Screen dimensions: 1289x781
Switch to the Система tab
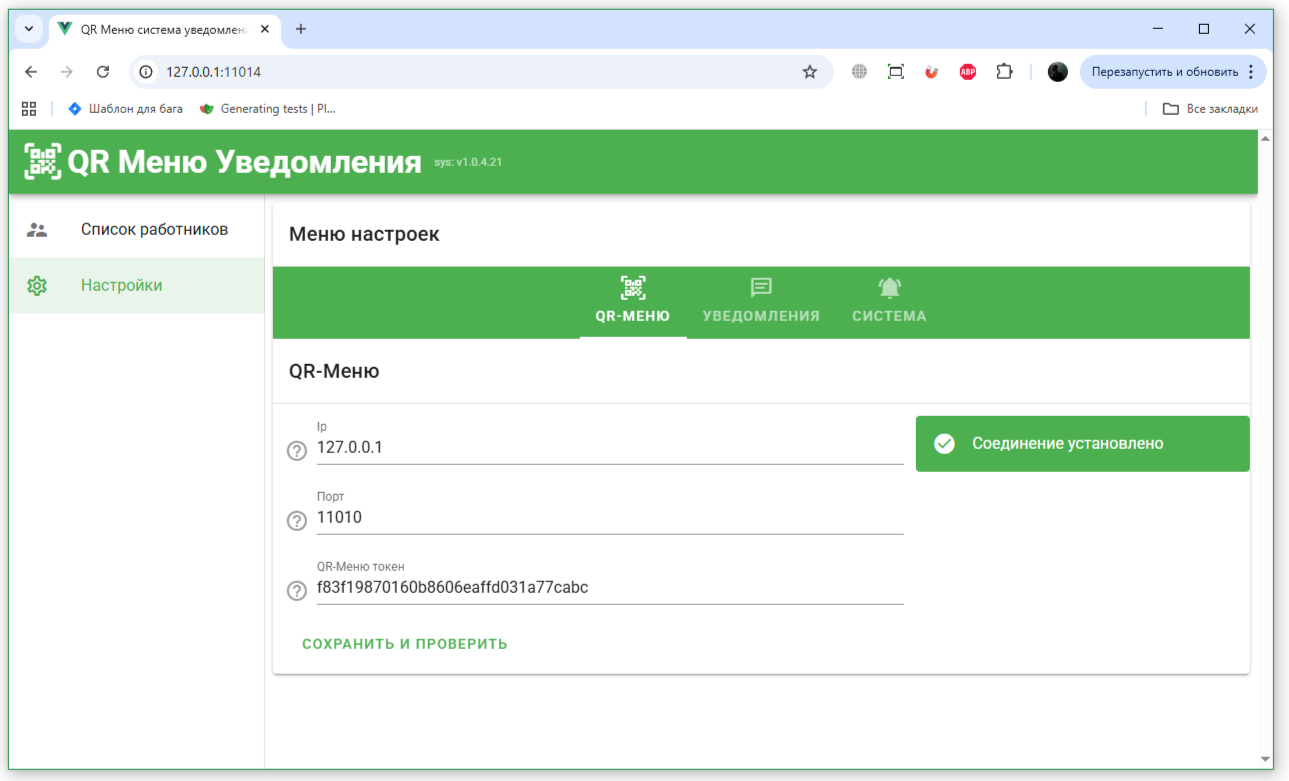[889, 301]
